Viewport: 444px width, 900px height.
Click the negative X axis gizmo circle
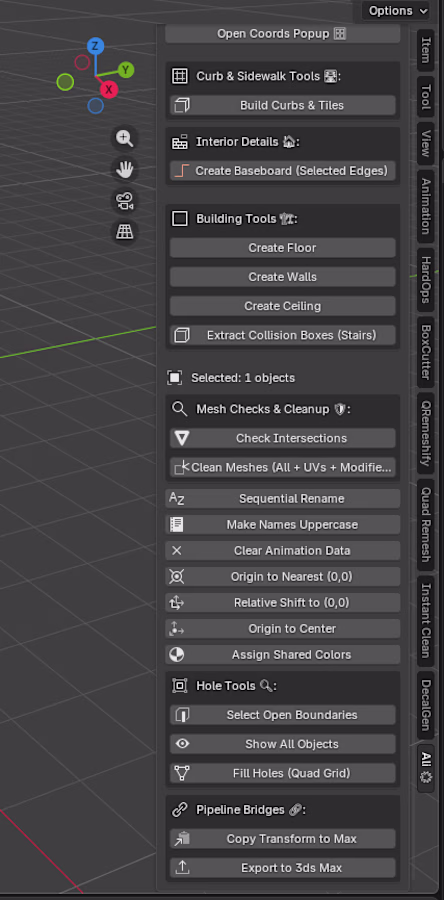(82, 62)
